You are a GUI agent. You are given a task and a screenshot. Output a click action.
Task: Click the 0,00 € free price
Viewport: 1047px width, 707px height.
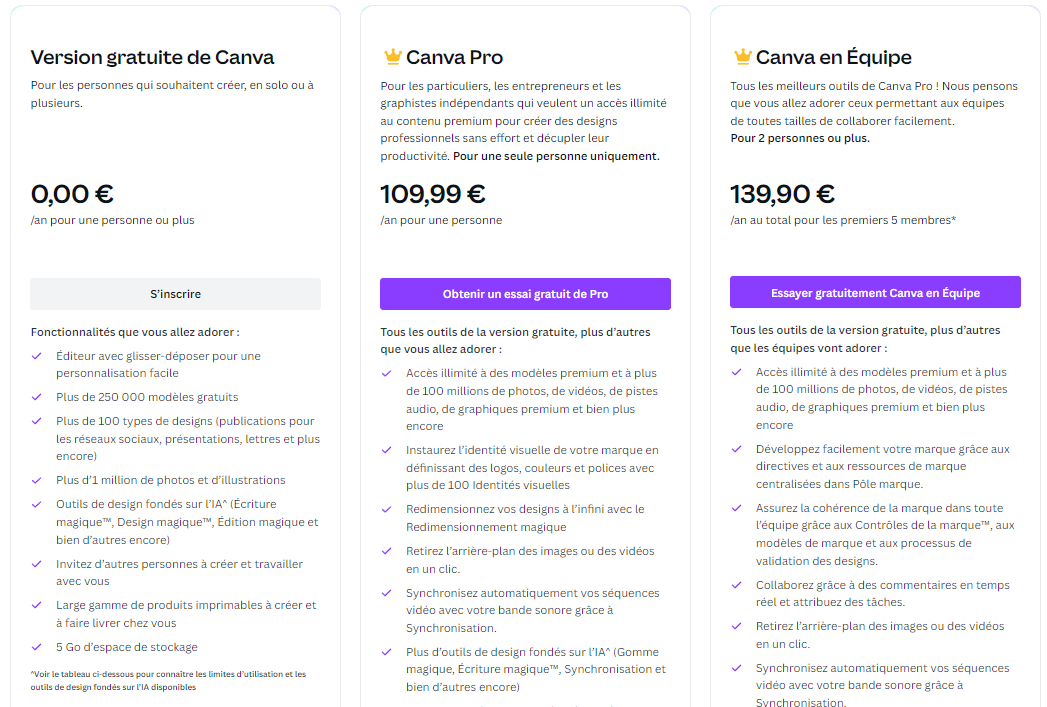(72, 193)
